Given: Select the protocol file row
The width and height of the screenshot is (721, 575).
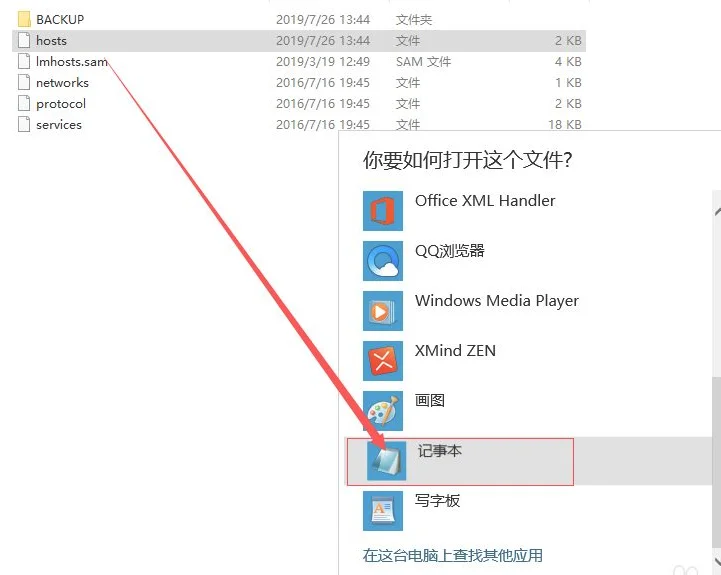Looking at the screenshot, I should tap(61, 104).
